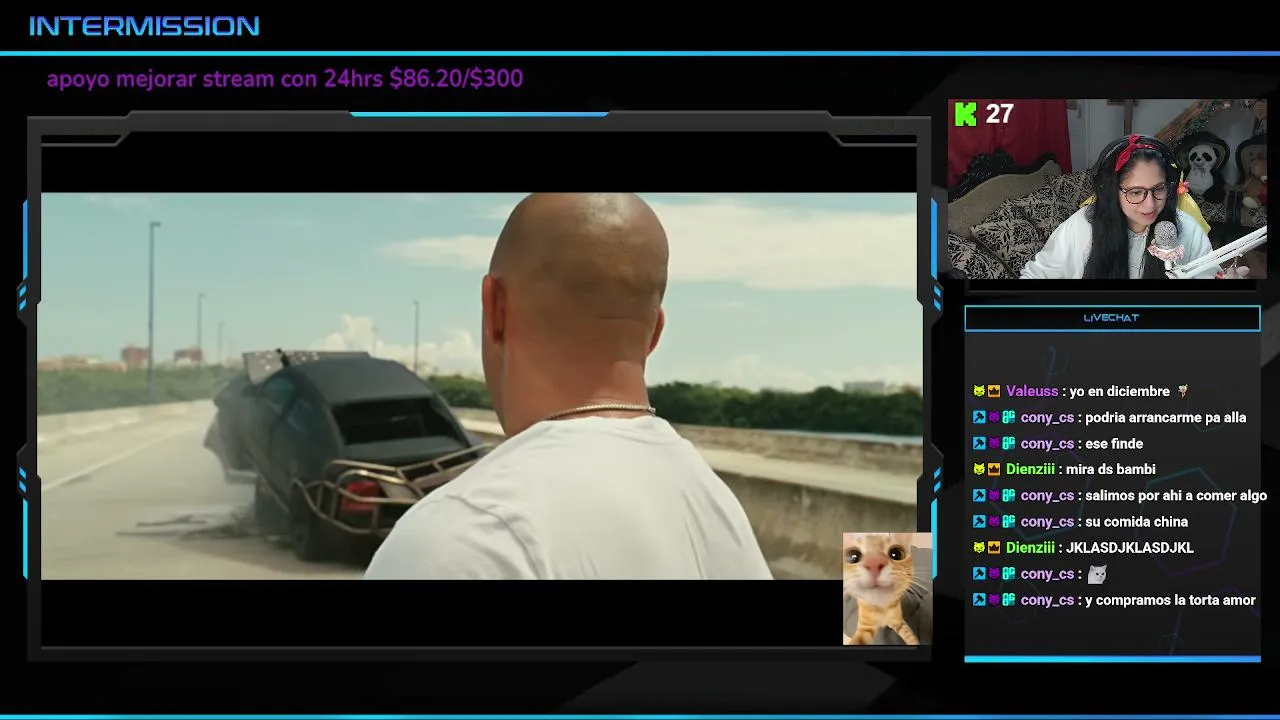
Task: Click the viewer count '27'
Action: pyautogui.click(x=999, y=114)
